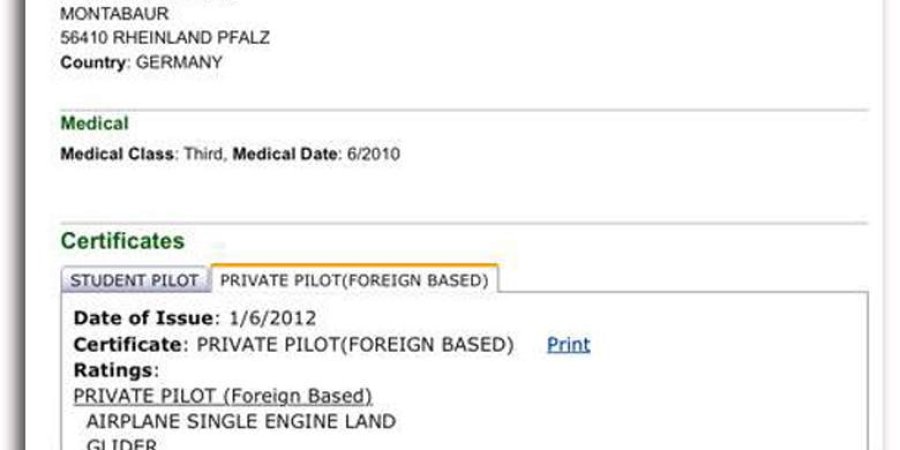Click the Certificates section heading
The height and width of the screenshot is (450, 900).
(x=122, y=241)
